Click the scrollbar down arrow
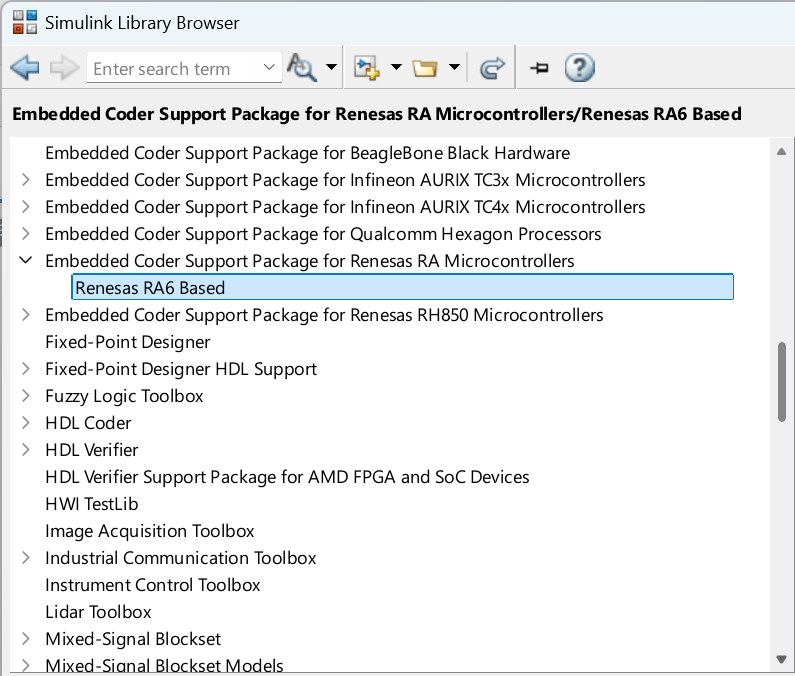 (782, 659)
